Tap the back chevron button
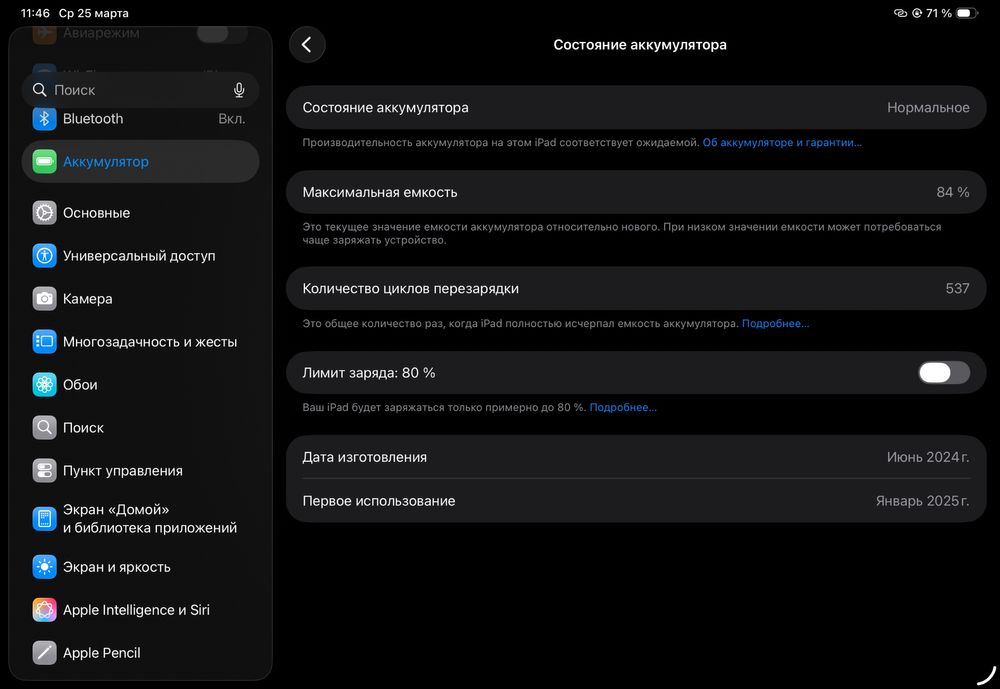The image size is (1000, 689). point(307,45)
